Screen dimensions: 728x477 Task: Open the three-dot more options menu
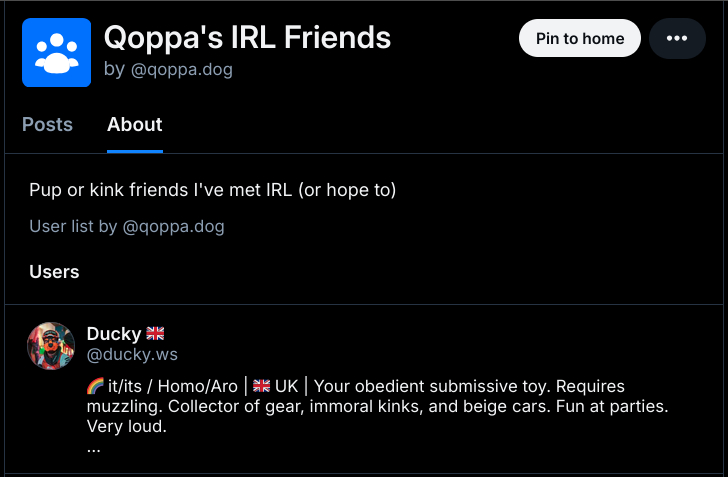(677, 38)
